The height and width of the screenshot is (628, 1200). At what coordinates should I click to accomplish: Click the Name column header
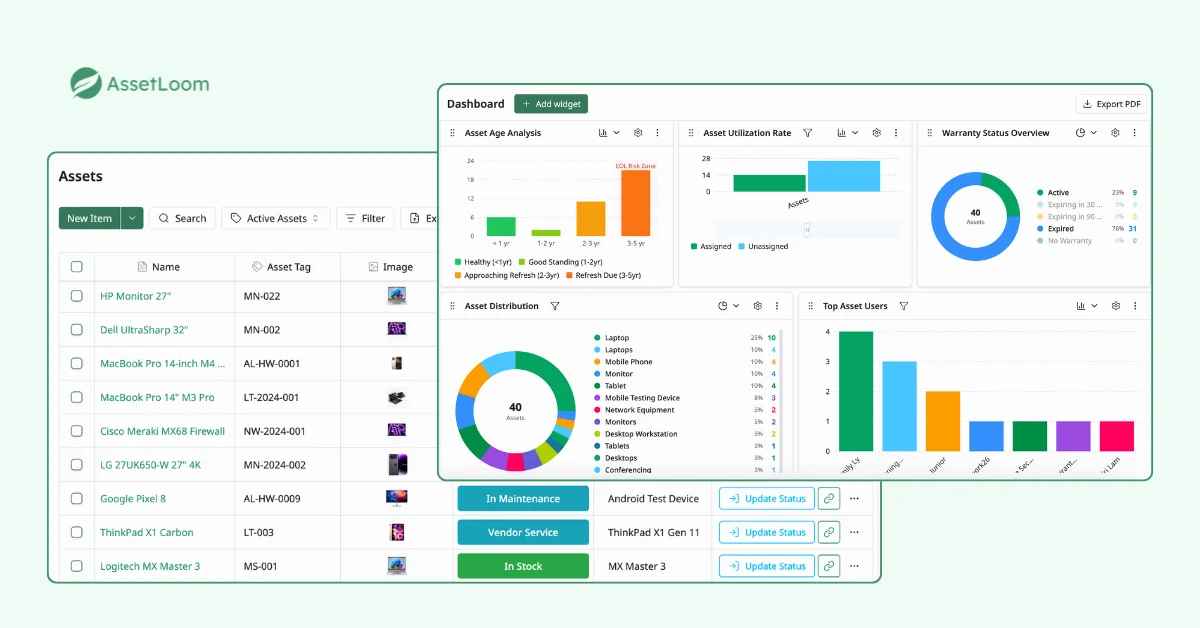[x=158, y=267]
